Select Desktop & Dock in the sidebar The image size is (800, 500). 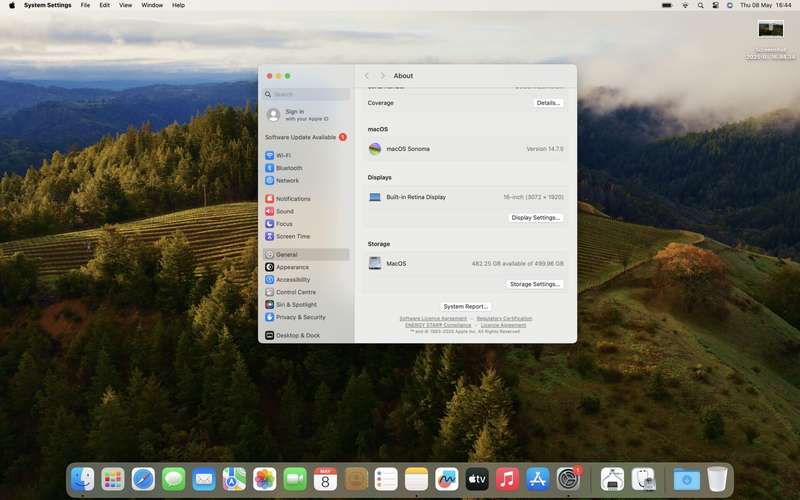[x=306, y=335]
